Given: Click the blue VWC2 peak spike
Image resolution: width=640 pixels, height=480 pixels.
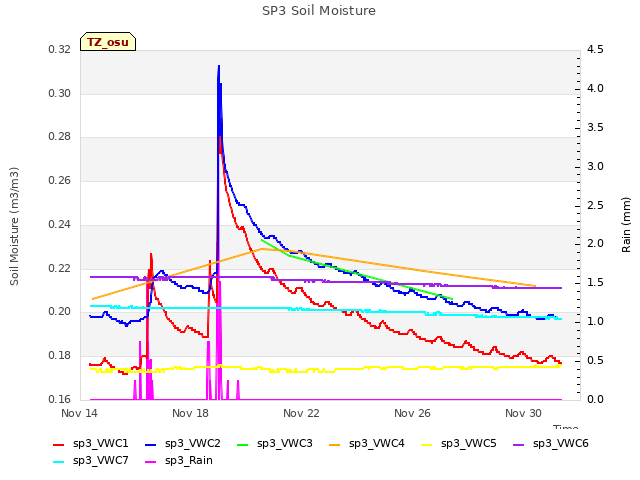Looking at the screenshot, I should point(219,67).
